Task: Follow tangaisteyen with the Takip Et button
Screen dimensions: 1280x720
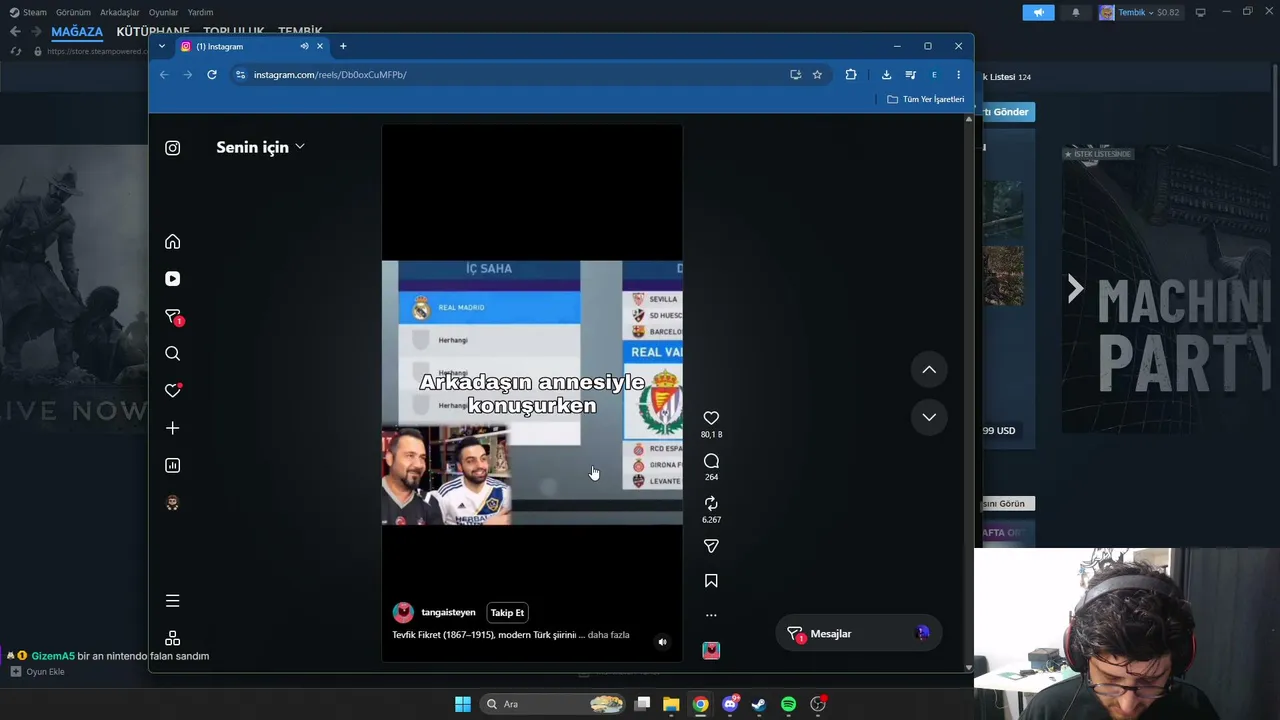Action: tap(507, 613)
